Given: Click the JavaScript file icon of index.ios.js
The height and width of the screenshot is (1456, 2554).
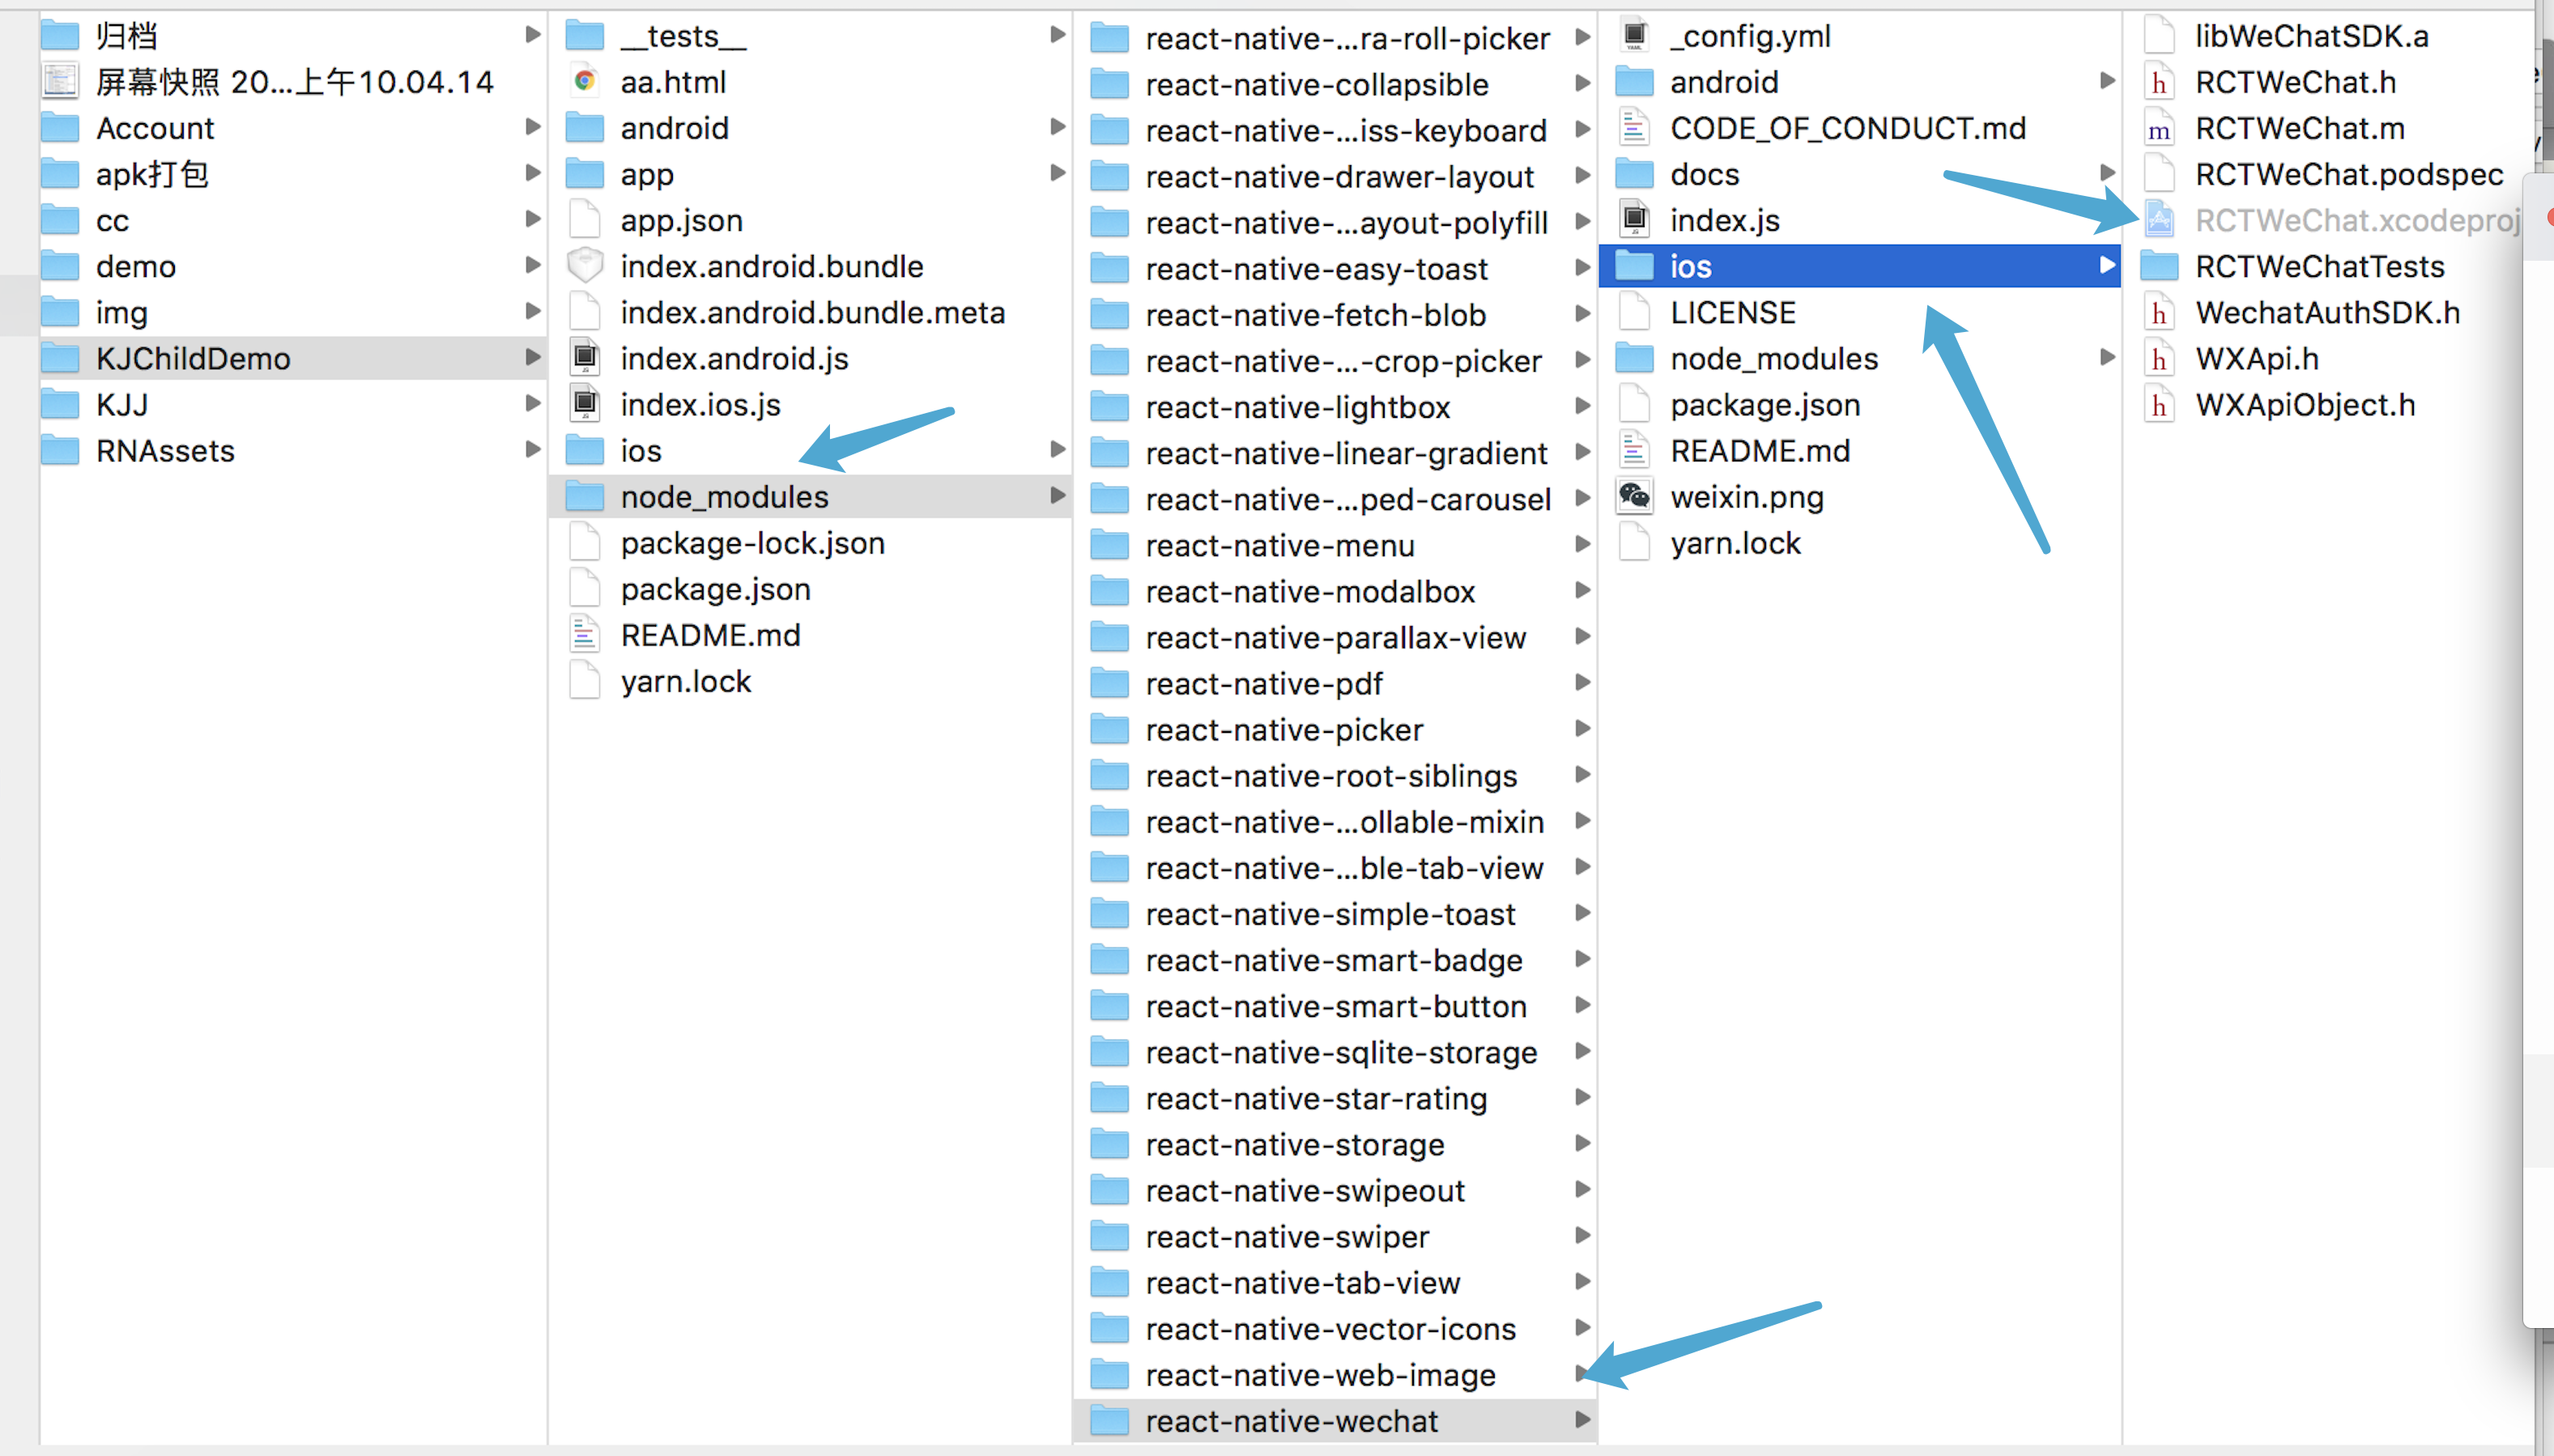Looking at the screenshot, I should [x=585, y=404].
